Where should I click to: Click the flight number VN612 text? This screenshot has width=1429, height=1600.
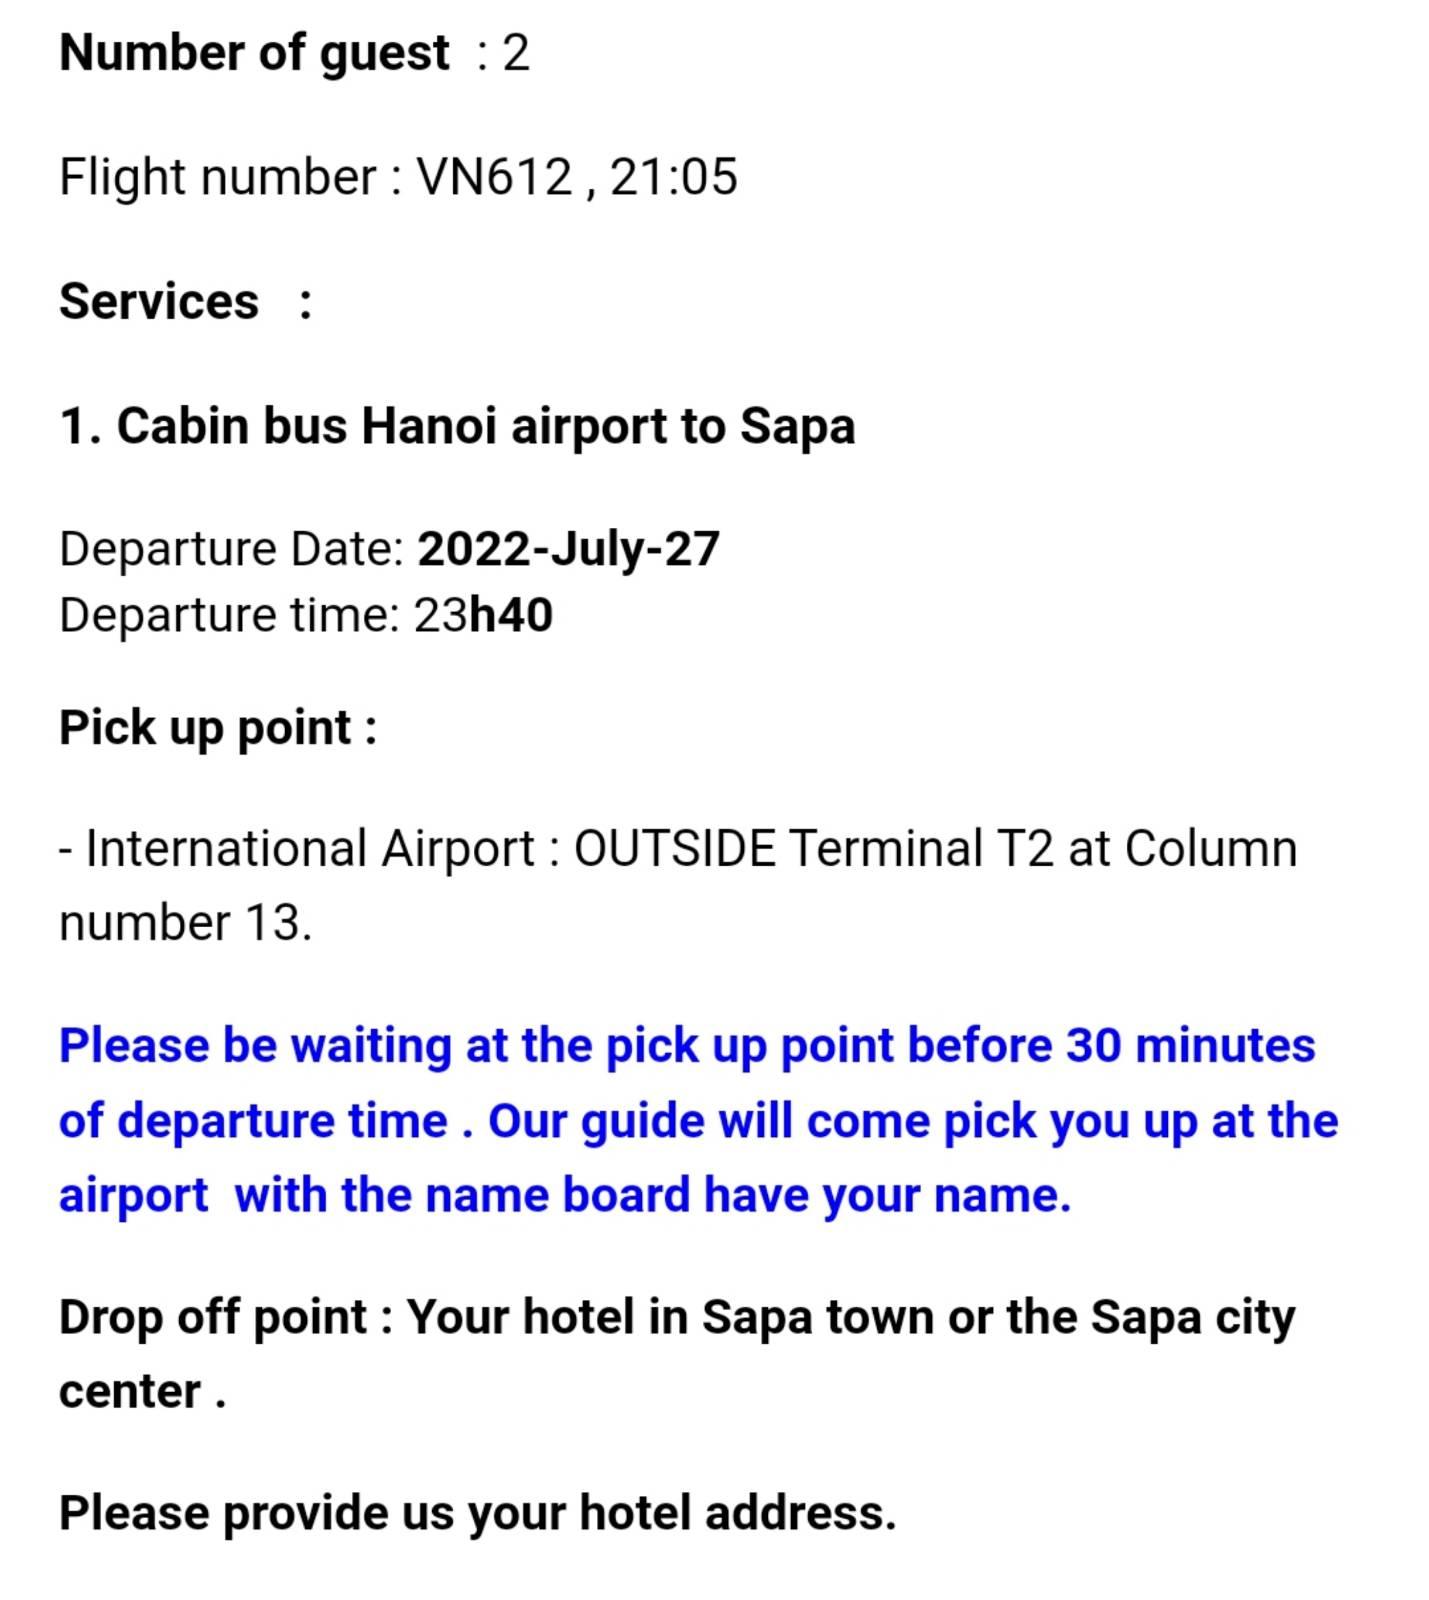click(x=494, y=178)
